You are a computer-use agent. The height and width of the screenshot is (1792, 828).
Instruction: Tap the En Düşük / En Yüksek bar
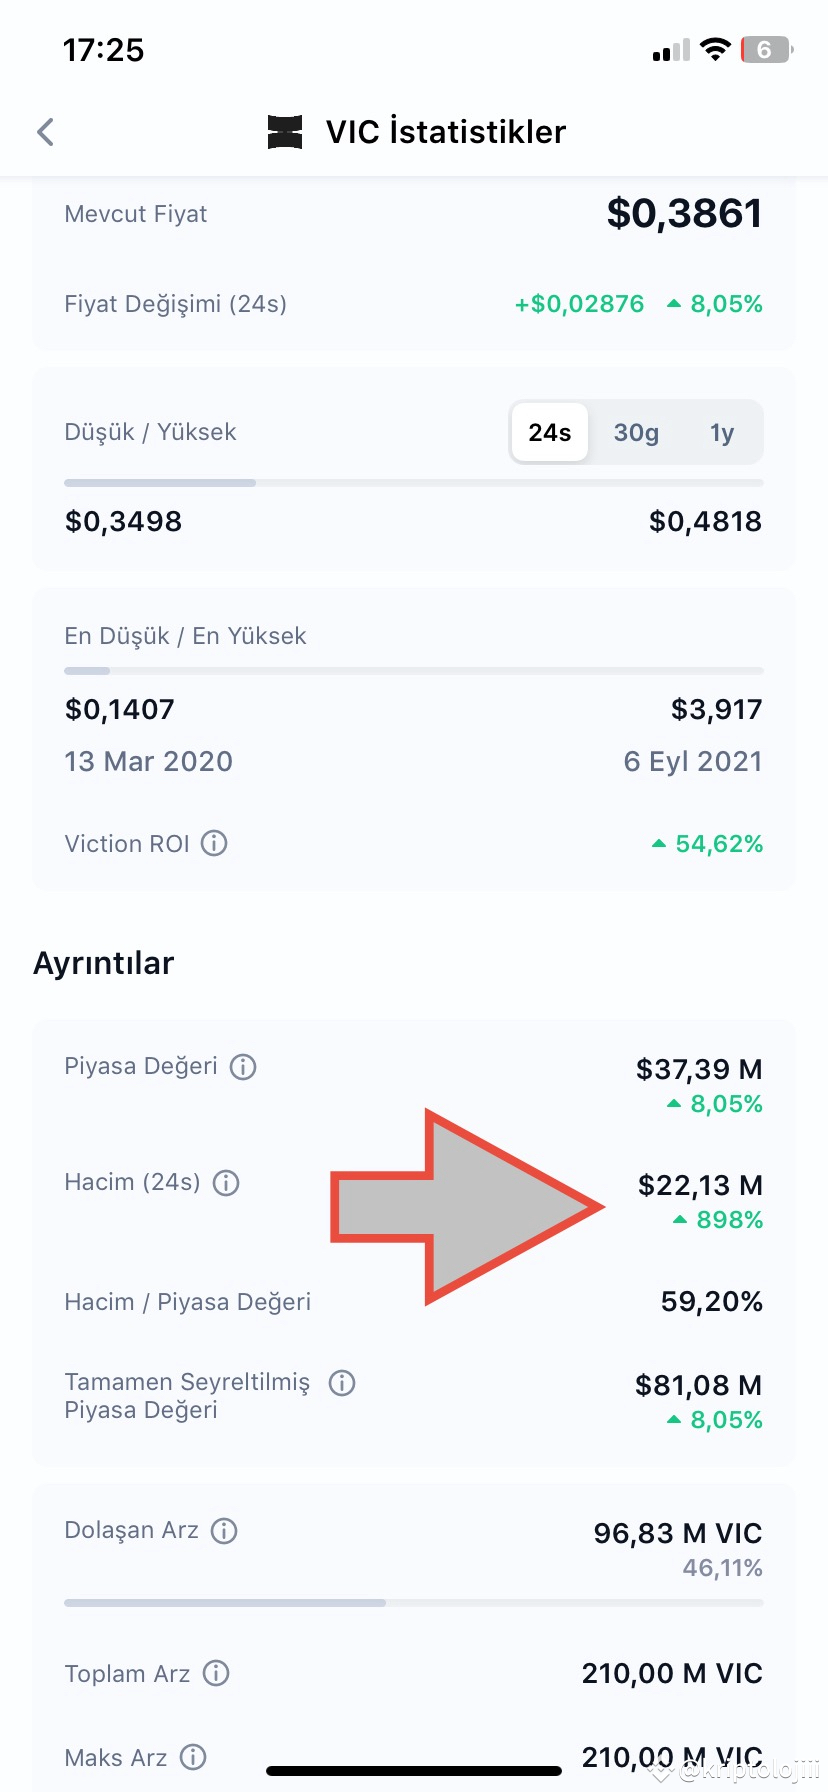(414, 671)
